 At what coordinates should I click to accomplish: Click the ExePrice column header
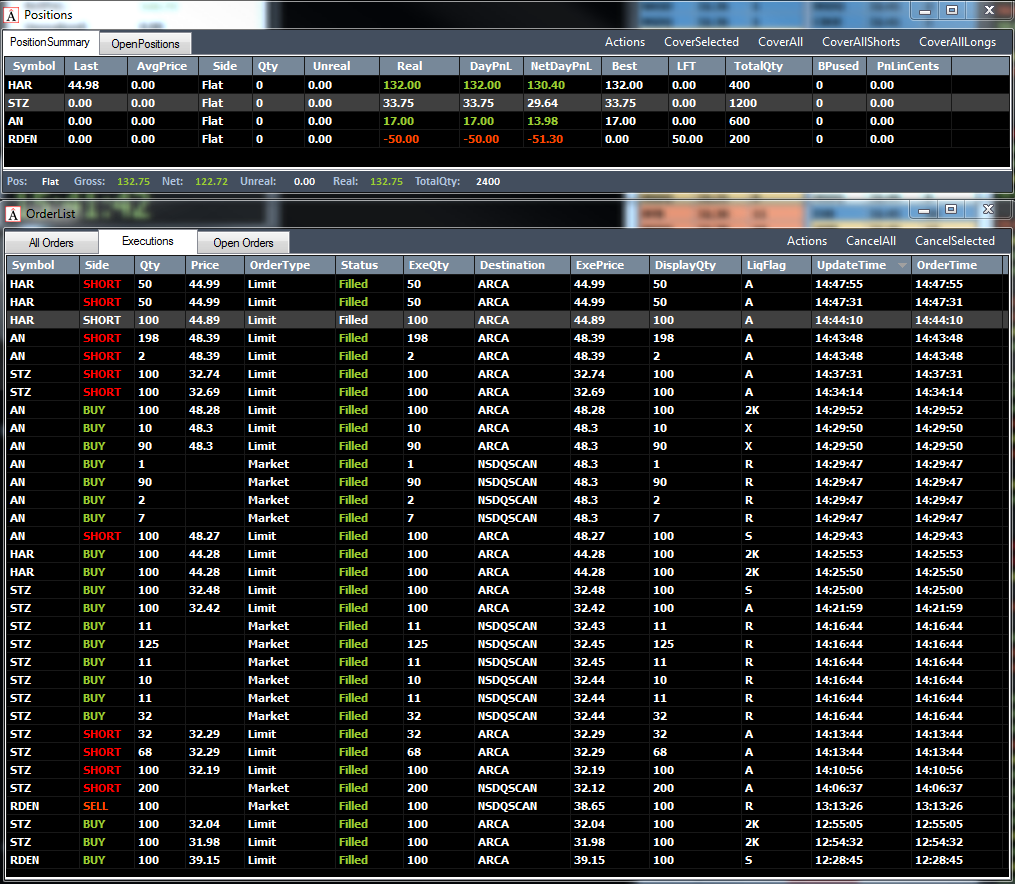click(x=610, y=265)
